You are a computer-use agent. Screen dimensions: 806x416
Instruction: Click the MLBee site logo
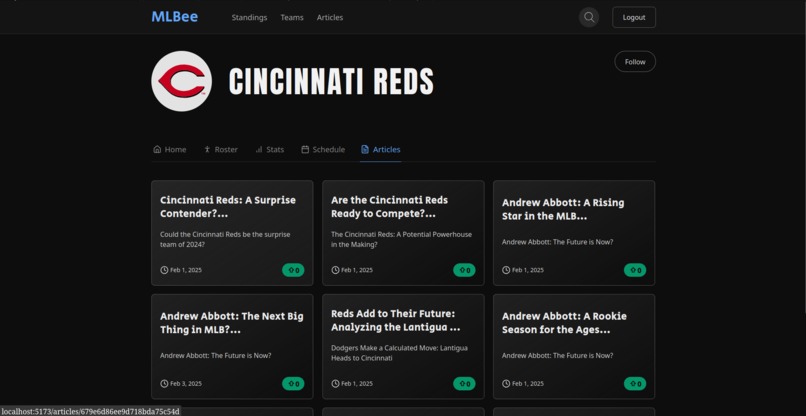tap(175, 17)
